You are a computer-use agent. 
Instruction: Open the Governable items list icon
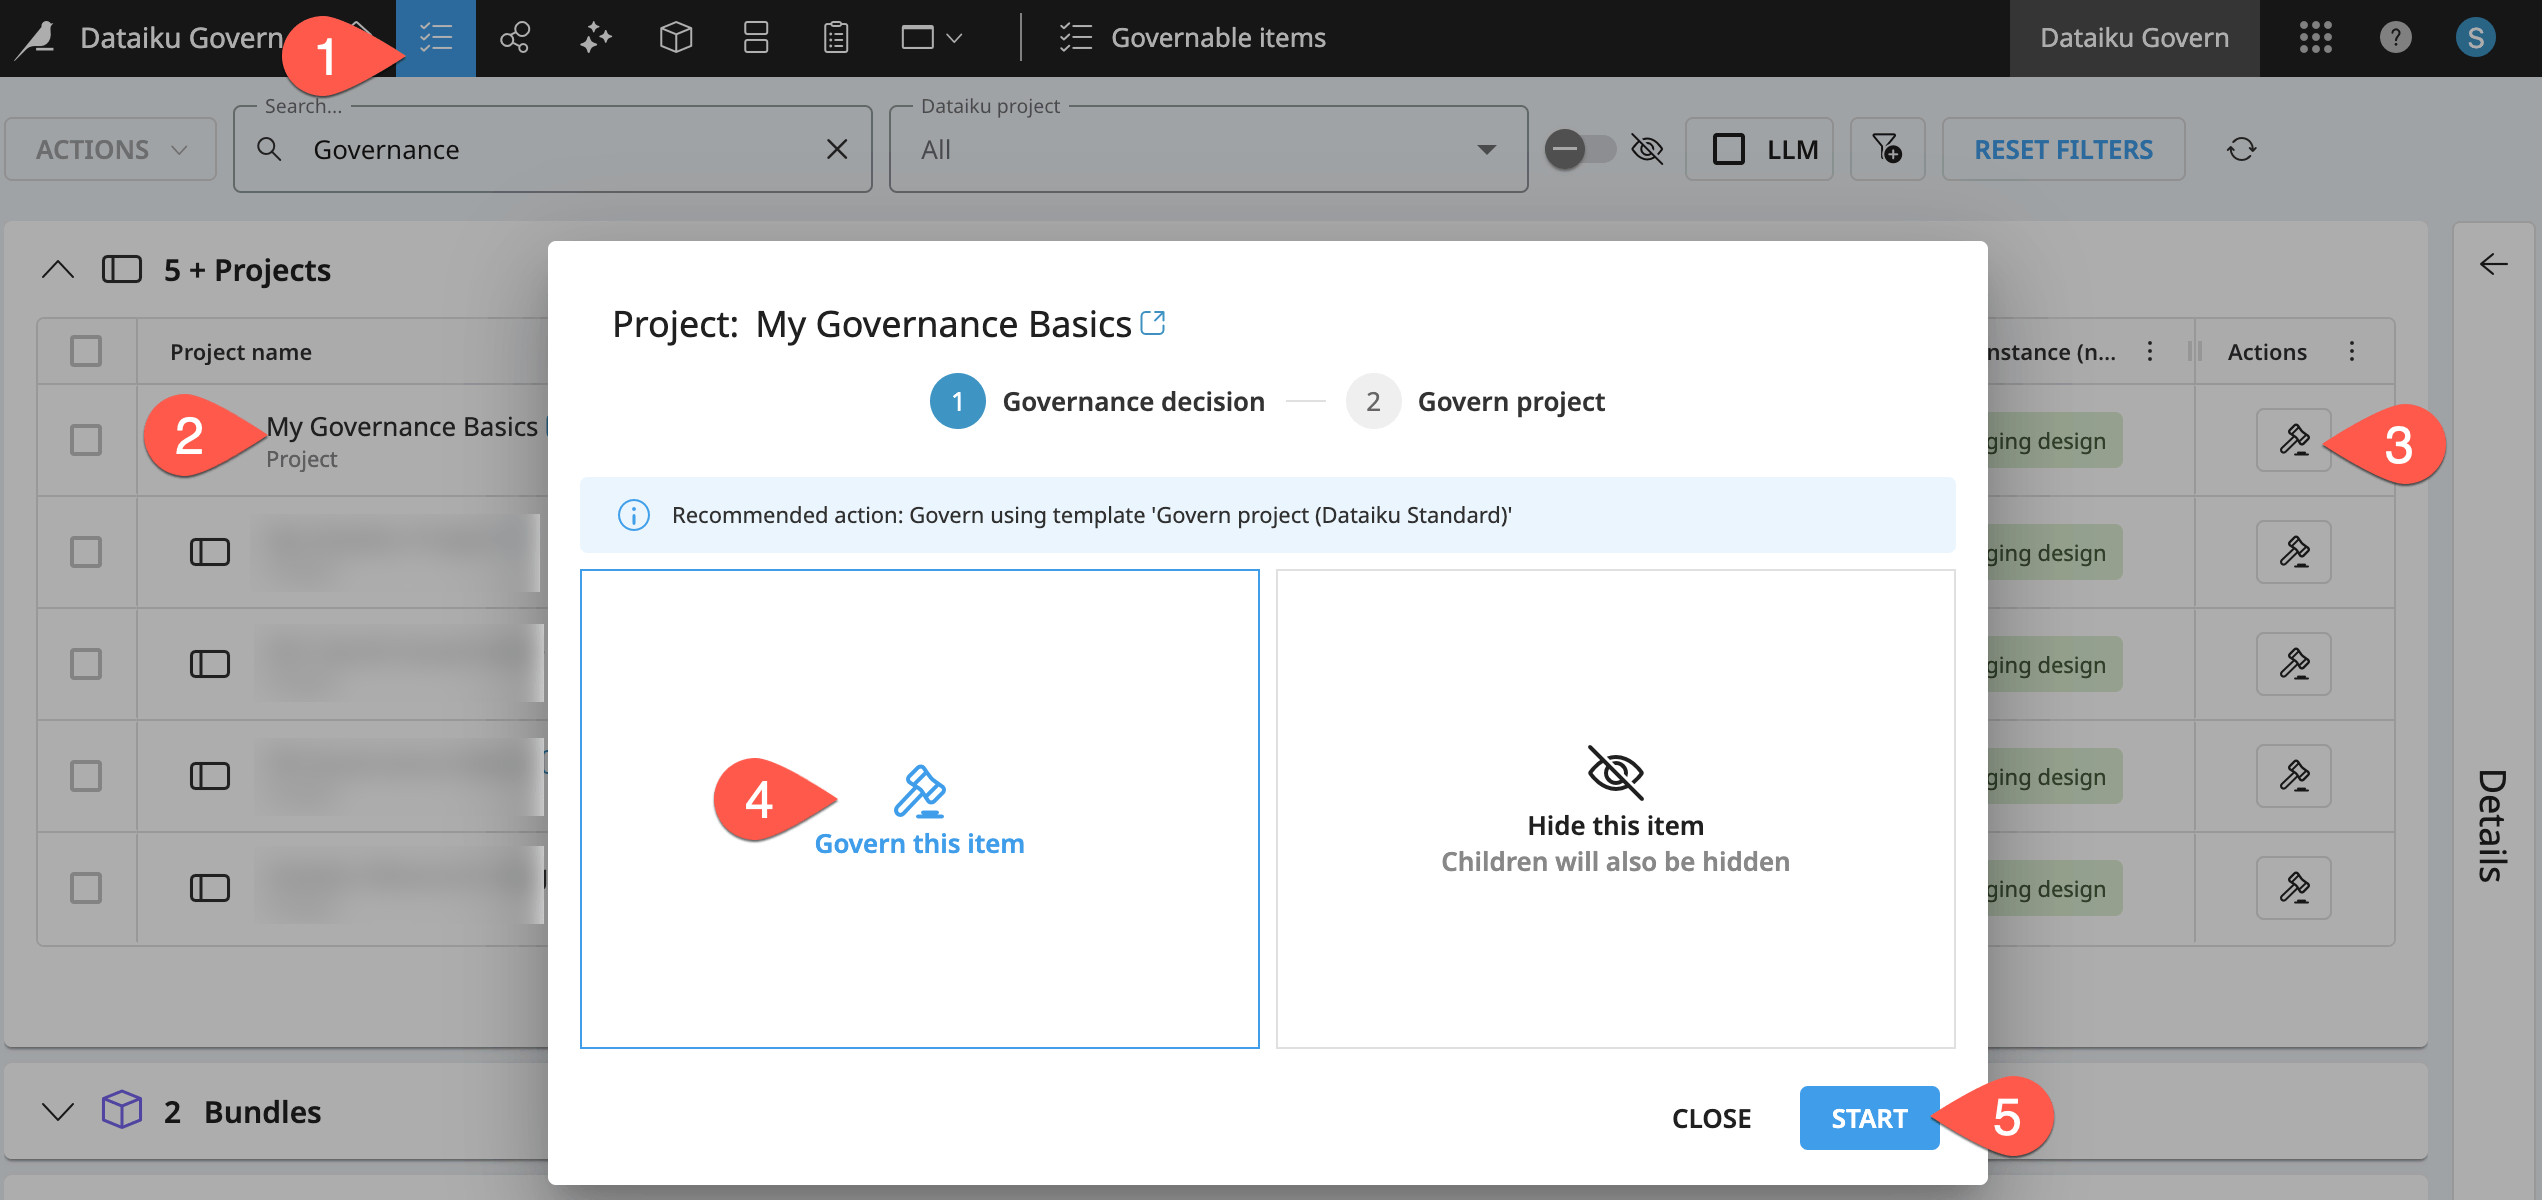point(436,38)
